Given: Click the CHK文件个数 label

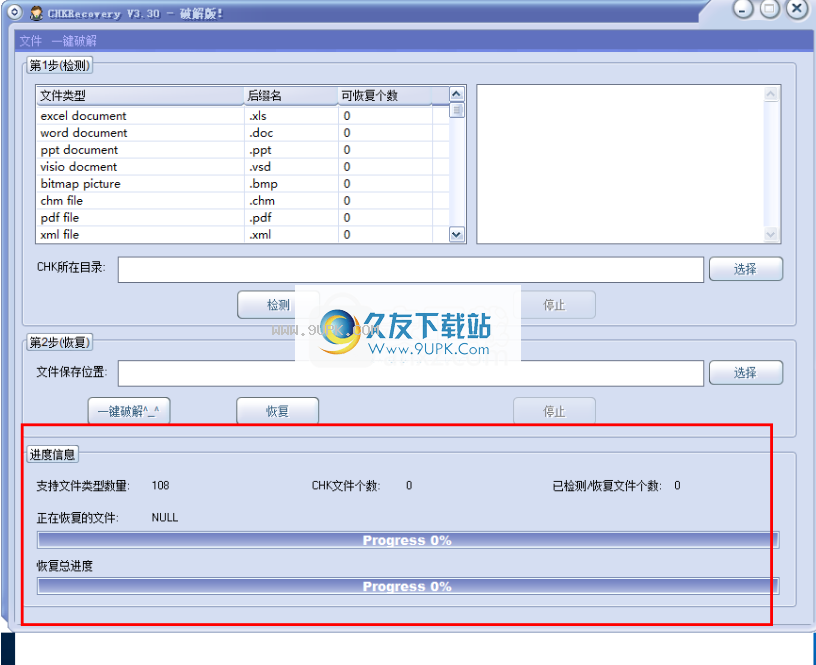Looking at the screenshot, I should [346, 485].
